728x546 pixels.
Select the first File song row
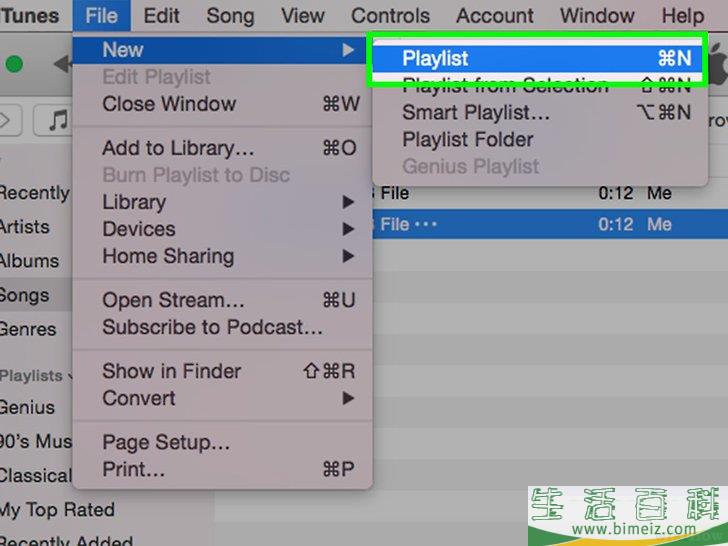pyautogui.click(x=550, y=193)
